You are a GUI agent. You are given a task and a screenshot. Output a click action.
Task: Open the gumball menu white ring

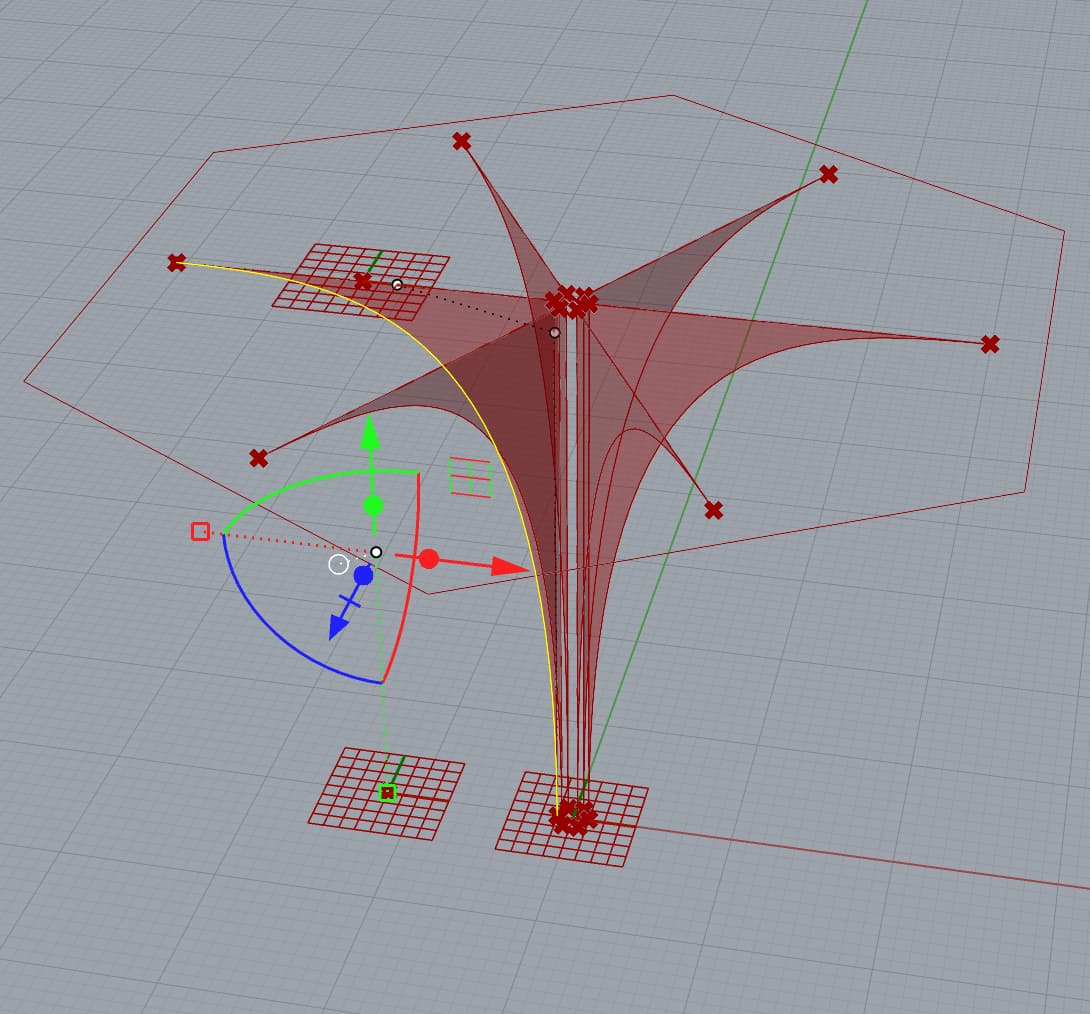(x=339, y=564)
